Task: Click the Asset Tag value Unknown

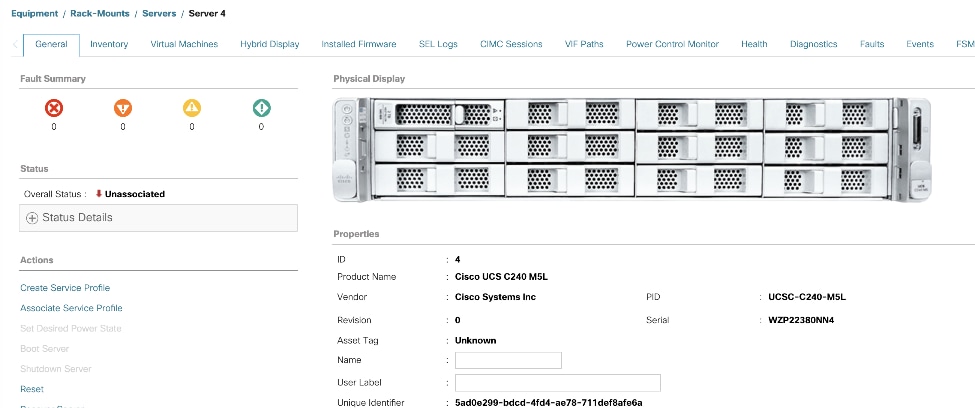Action: coord(476,340)
